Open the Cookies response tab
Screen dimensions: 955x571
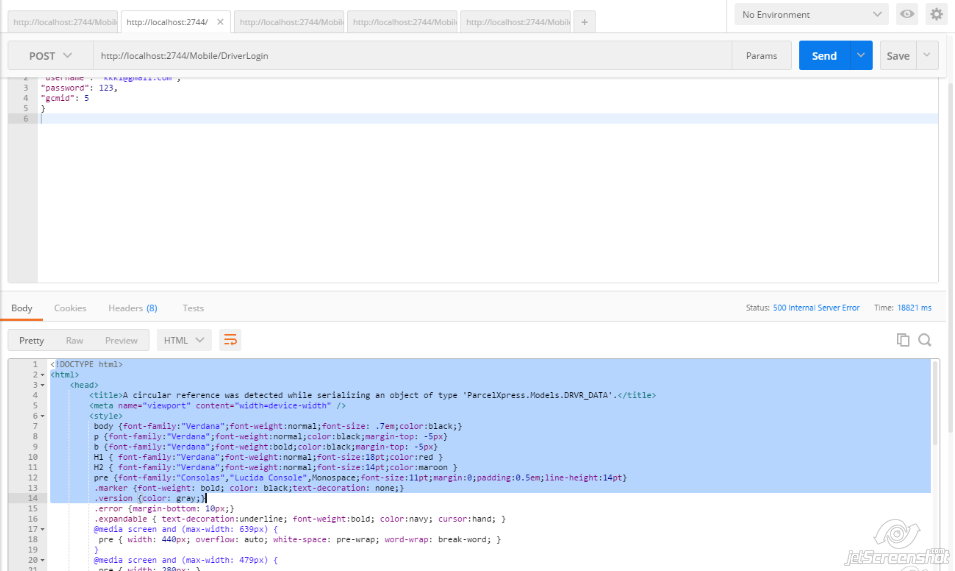tap(70, 308)
